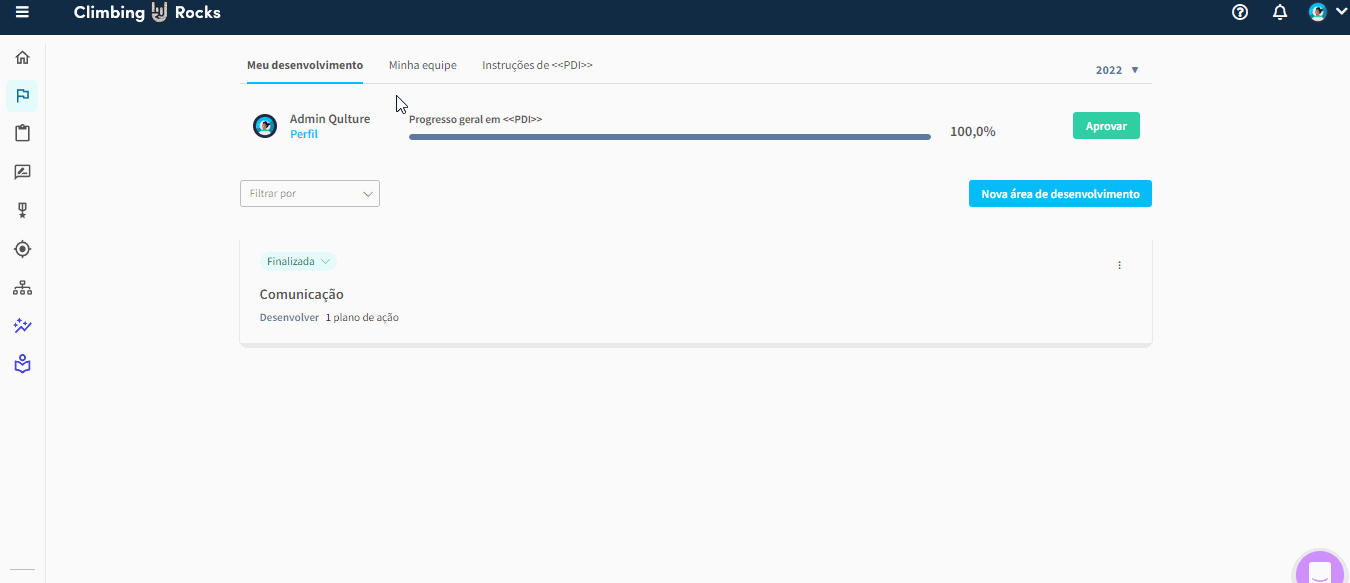Open the help question mark icon
1350x583 pixels.
coord(1240,13)
